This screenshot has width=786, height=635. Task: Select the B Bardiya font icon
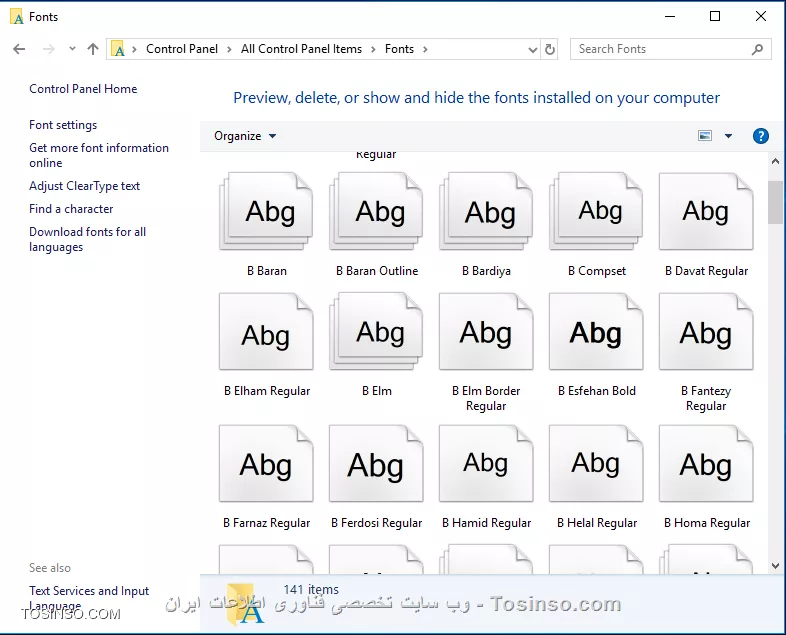click(486, 211)
